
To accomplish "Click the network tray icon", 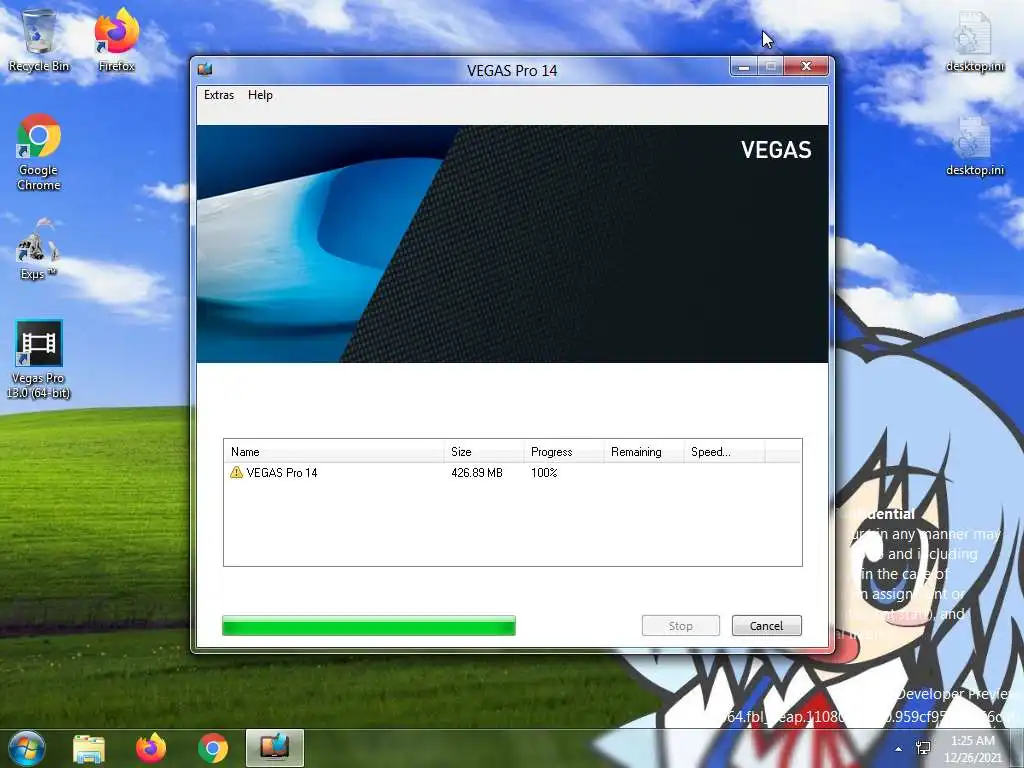I will coord(923,748).
